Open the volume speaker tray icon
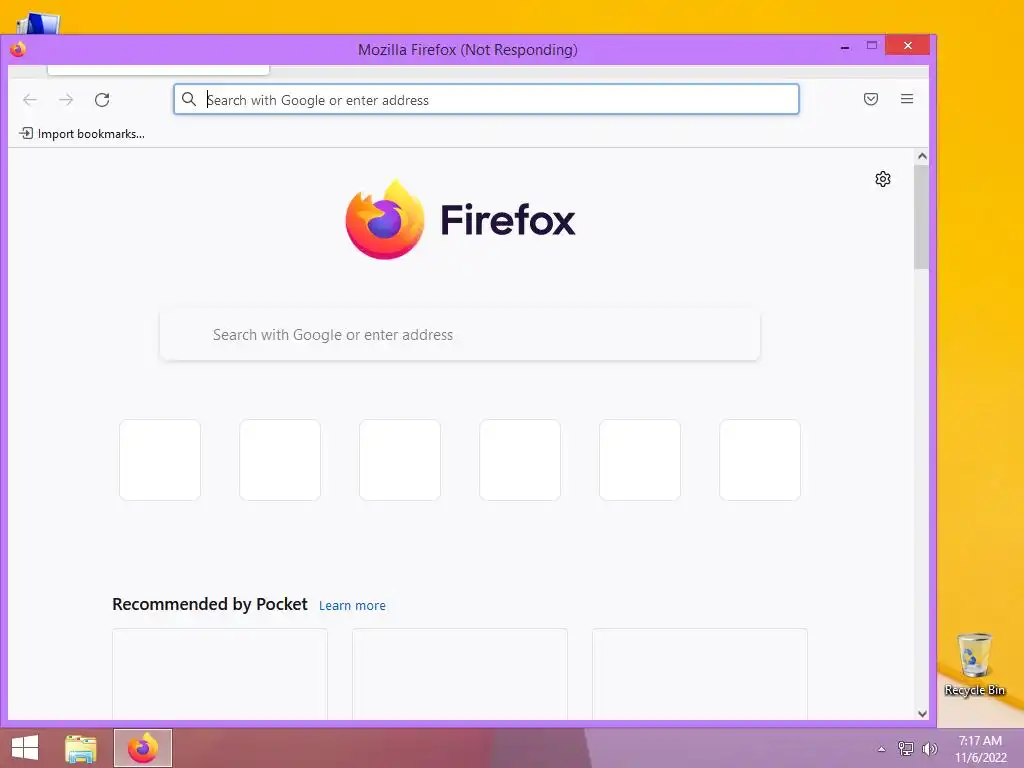This screenshot has height=768, width=1024. click(929, 748)
